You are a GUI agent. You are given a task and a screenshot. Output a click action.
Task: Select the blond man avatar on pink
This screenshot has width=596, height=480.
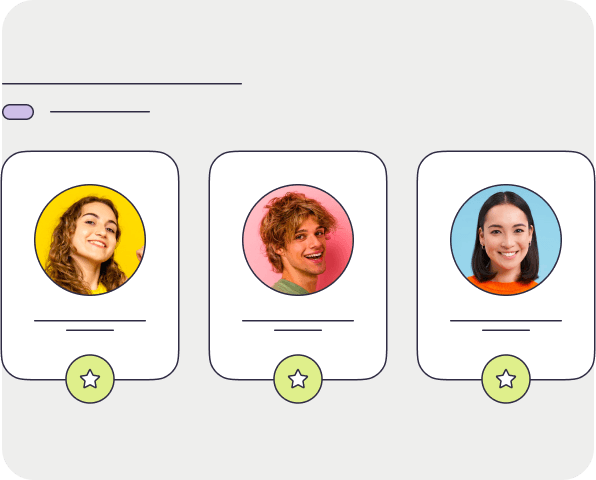coord(298,240)
